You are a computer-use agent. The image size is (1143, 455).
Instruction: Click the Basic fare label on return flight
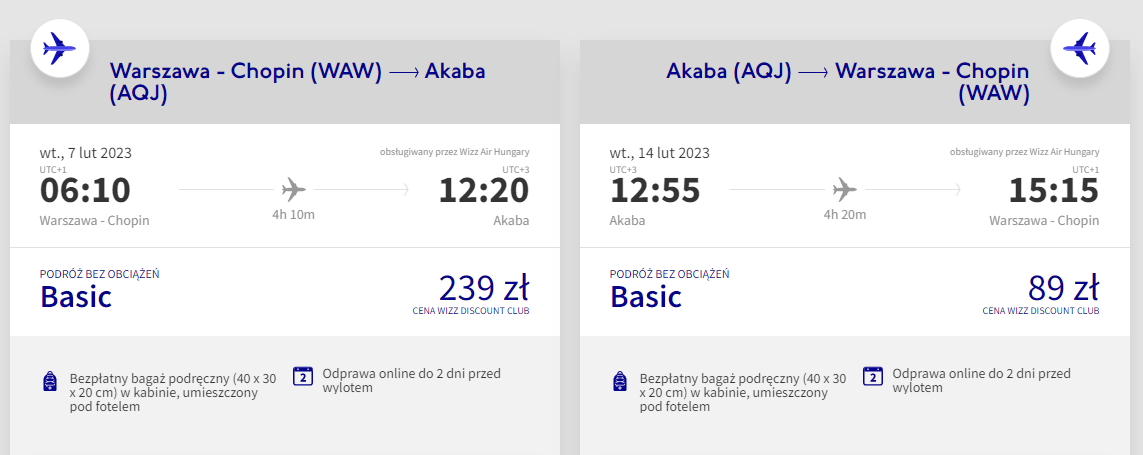(646, 297)
